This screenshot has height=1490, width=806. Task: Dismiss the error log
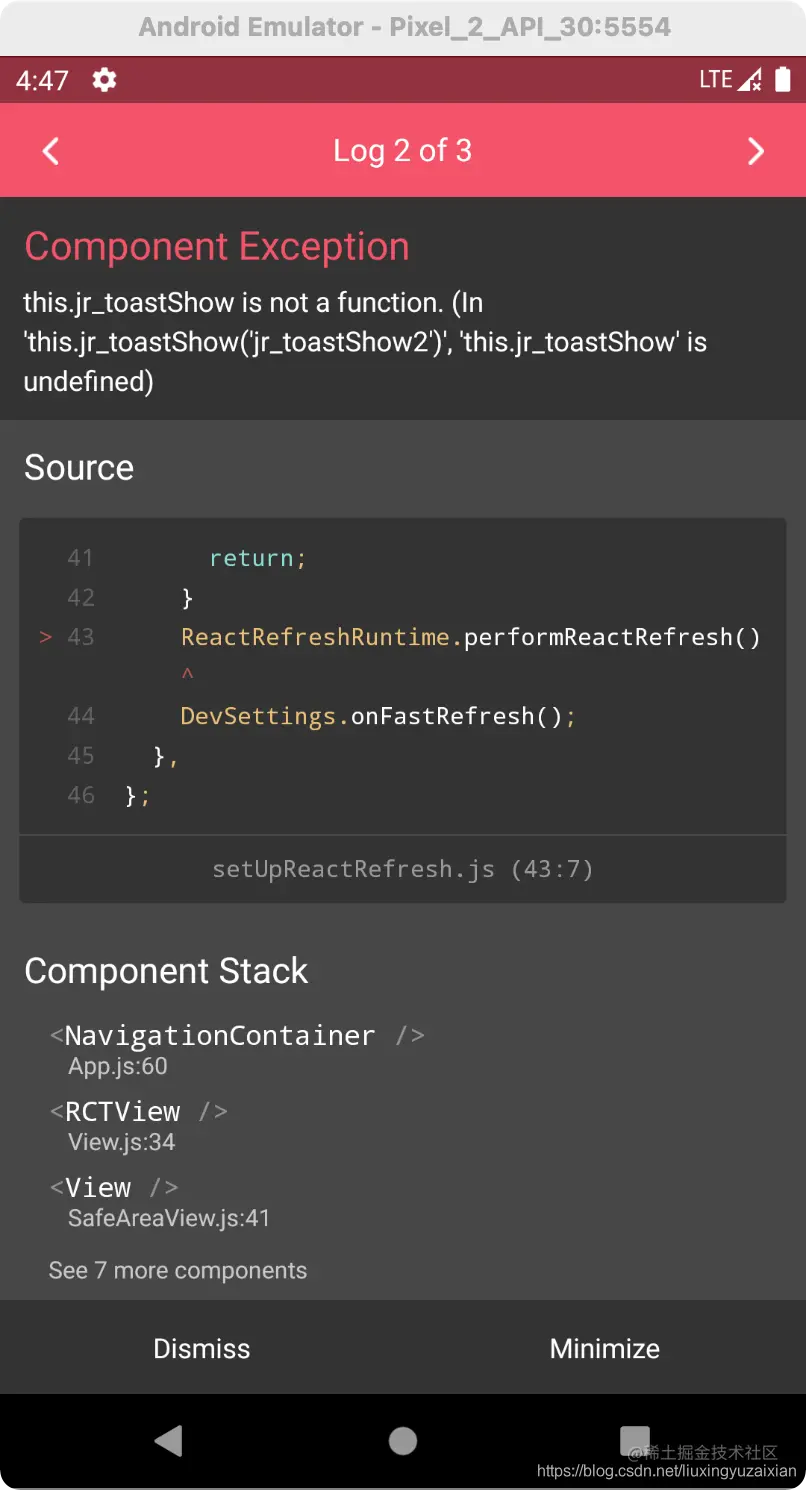tap(201, 1348)
